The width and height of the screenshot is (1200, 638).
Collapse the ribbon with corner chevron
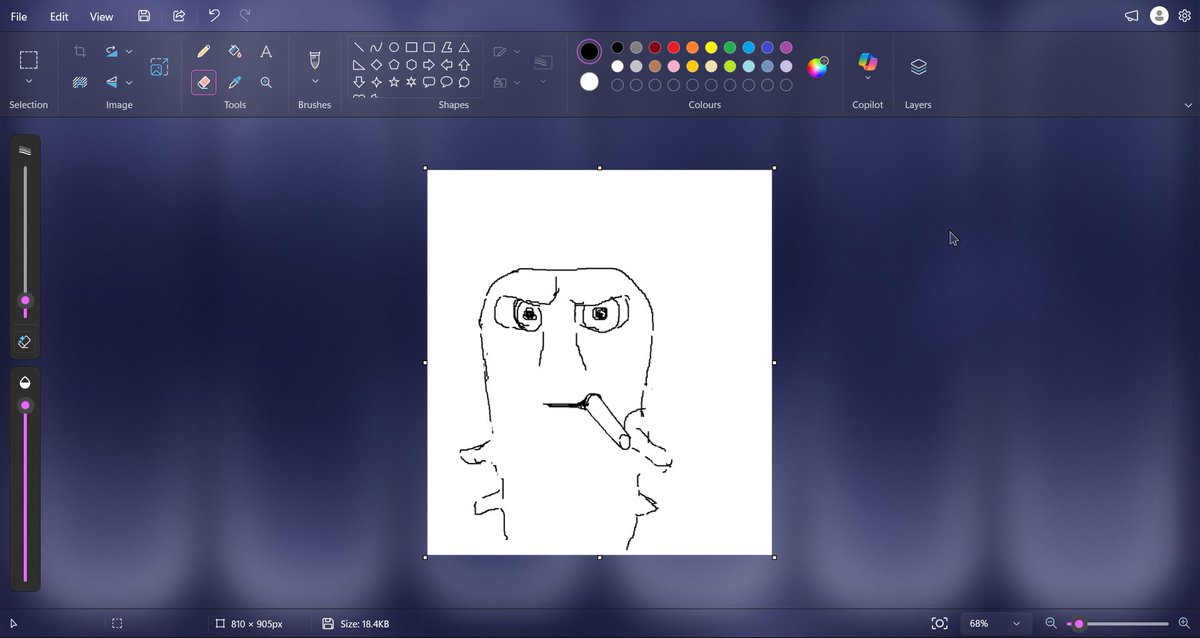tap(1188, 105)
